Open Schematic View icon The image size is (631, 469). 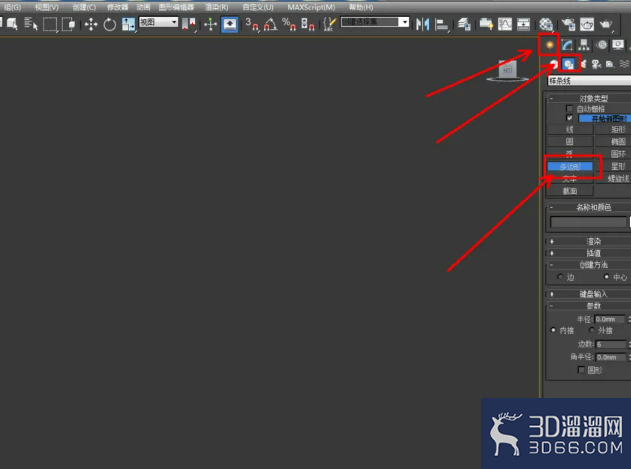[523, 24]
